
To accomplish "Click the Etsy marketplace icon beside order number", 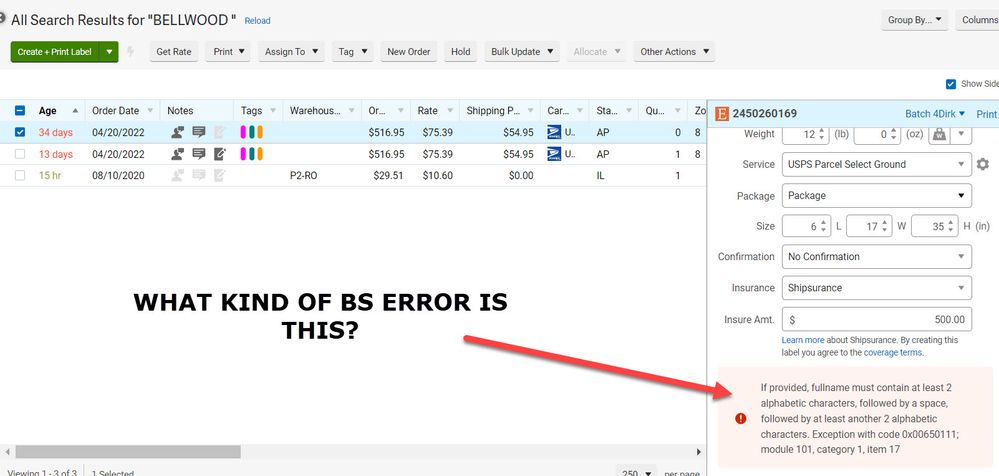I will coord(723,114).
